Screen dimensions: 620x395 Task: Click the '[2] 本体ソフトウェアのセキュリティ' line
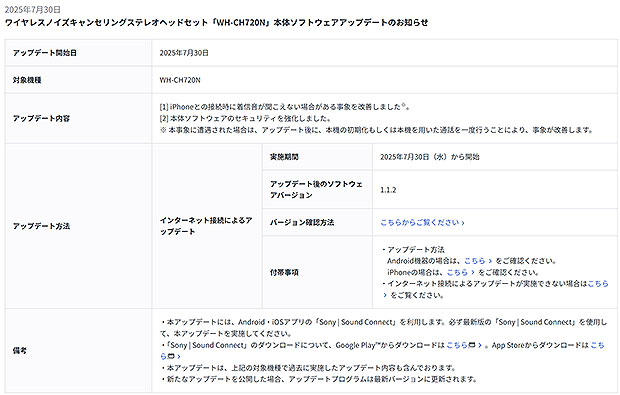245,118
